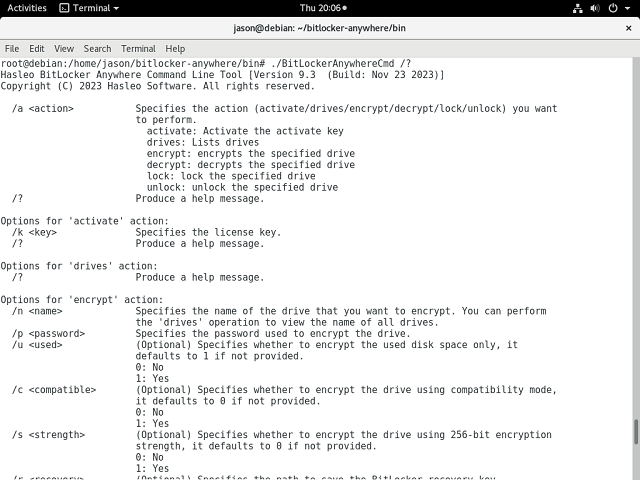Close the terminal window with the X button

[629, 28]
